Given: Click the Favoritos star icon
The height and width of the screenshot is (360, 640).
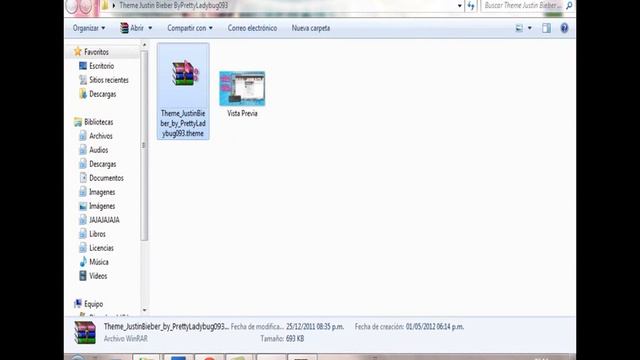Looking at the screenshot, I should [x=78, y=51].
